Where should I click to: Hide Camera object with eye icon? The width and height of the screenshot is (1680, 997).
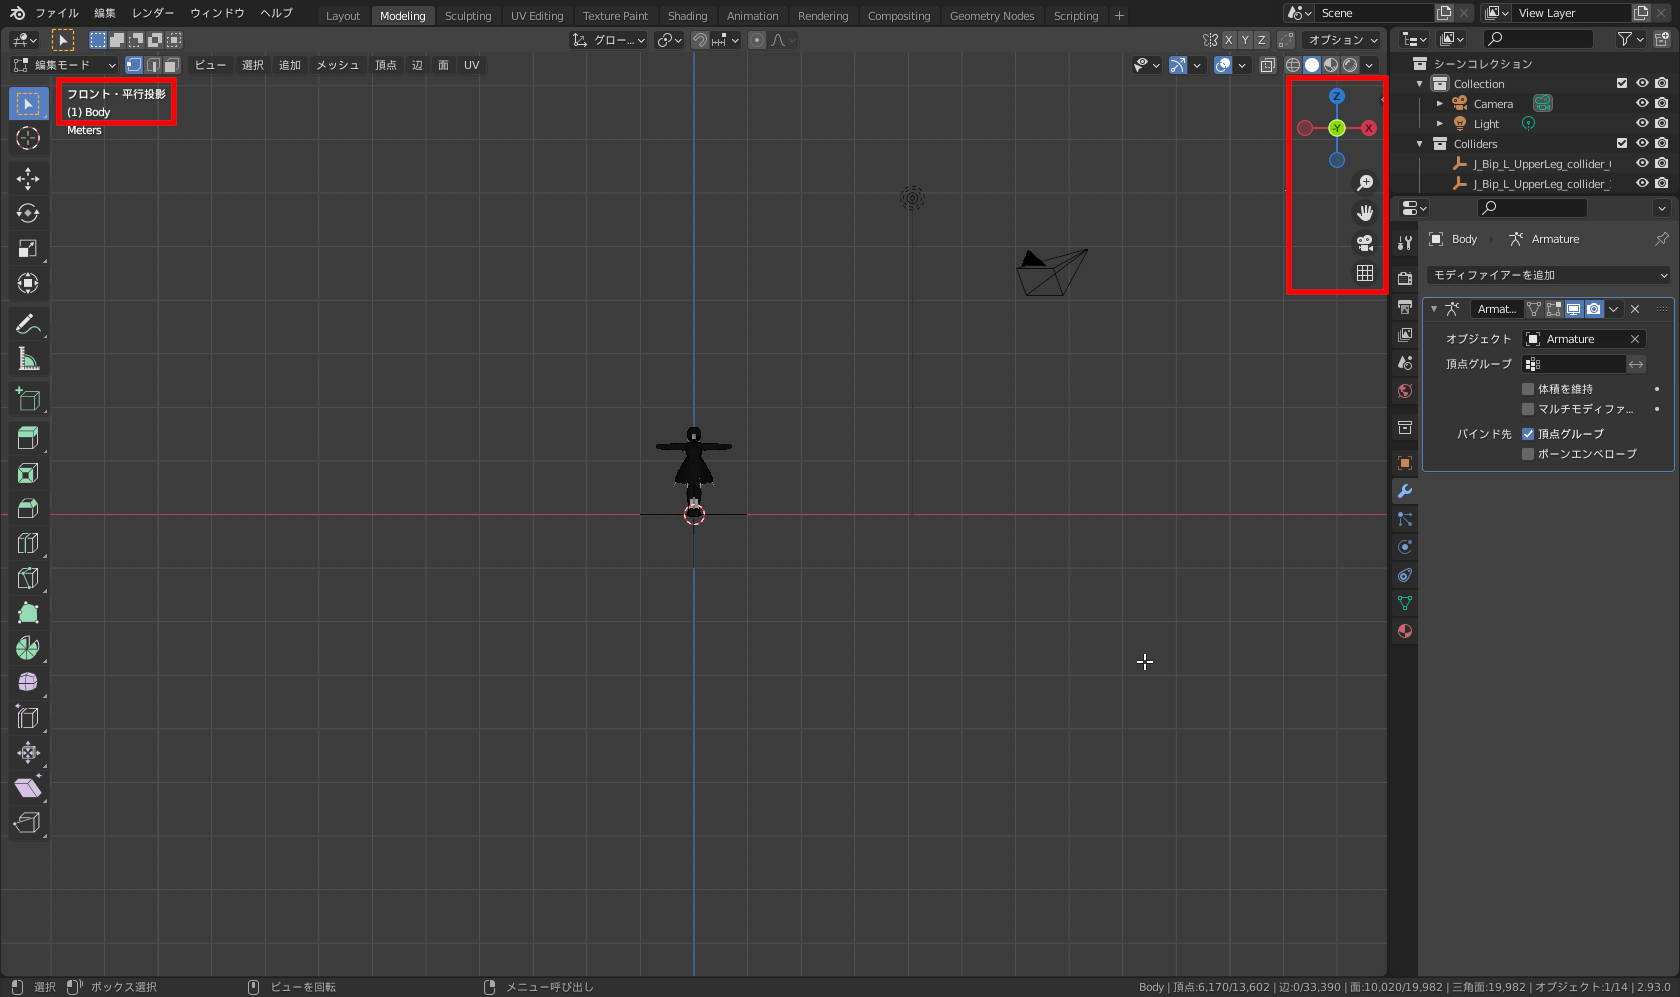coord(1642,104)
